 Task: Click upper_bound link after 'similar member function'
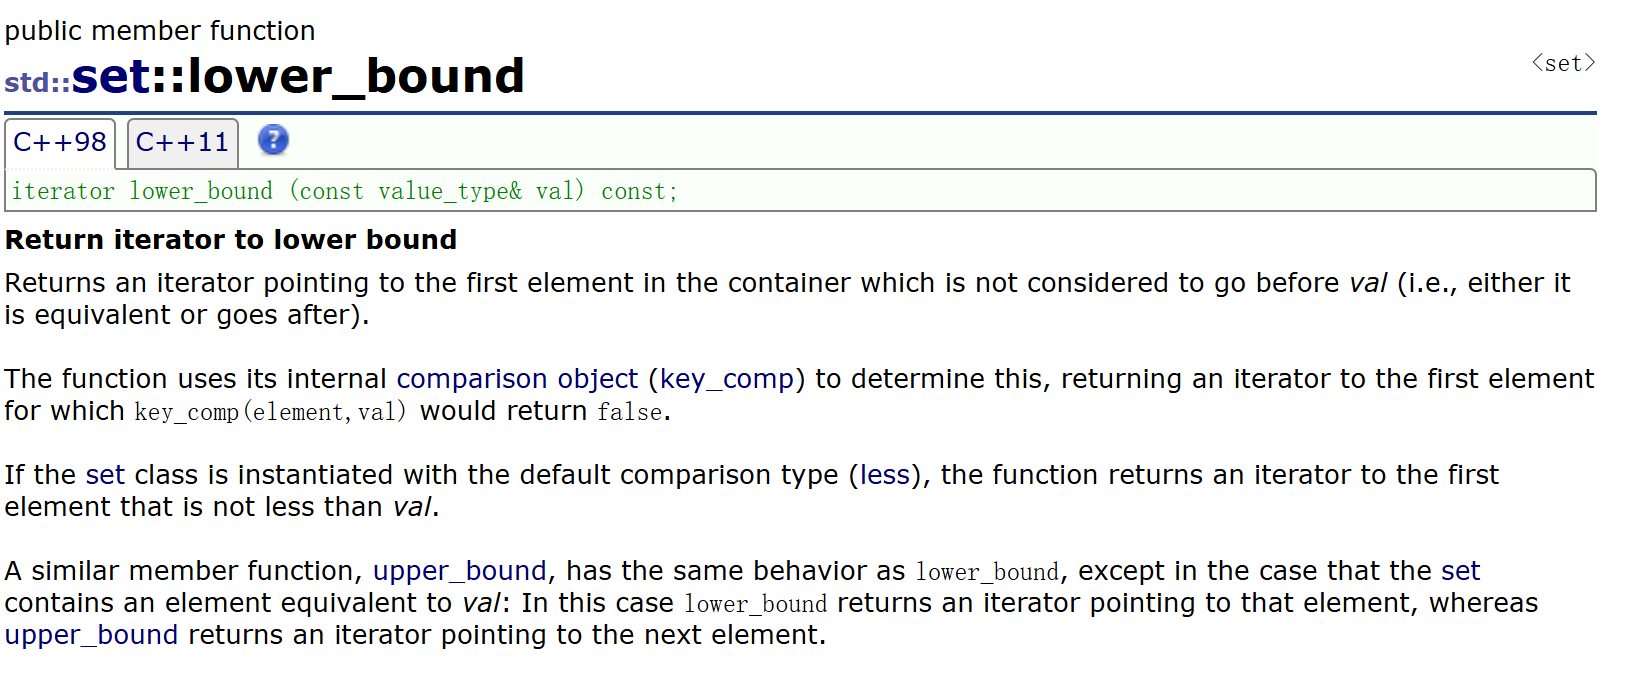[x=459, y=571]
